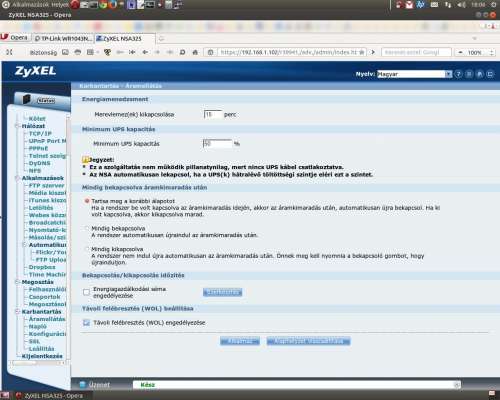Go back with the Opera back arrow

145,52
